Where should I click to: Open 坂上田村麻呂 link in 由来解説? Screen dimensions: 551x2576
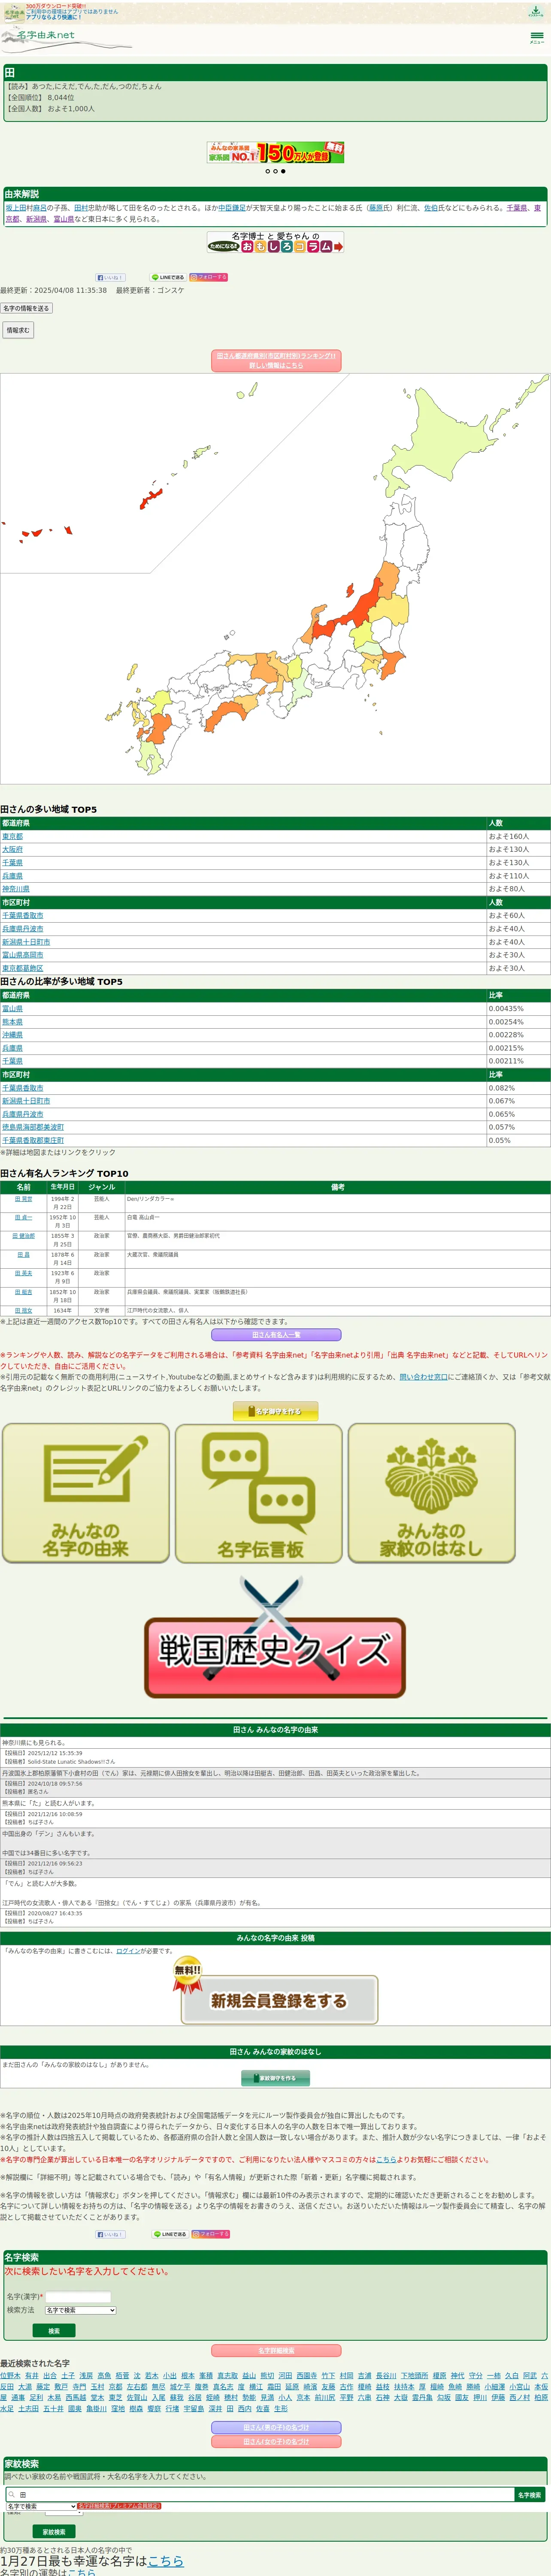click(26, 208)
